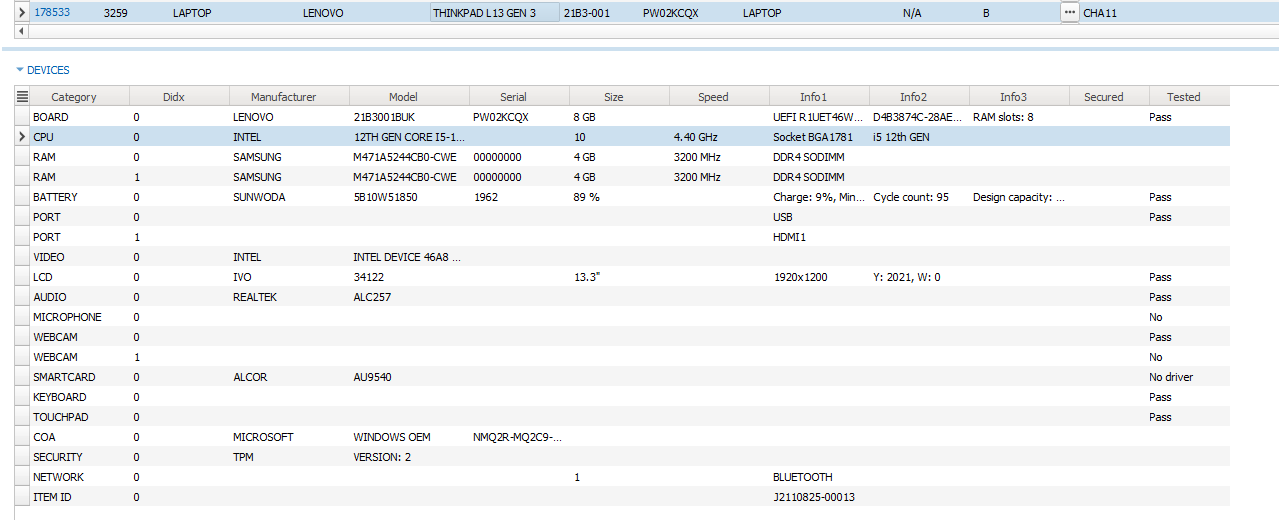The width and height of the screenshot is (1279, 520).
Task: Select the KEYBOARD row
Action: 623,397
